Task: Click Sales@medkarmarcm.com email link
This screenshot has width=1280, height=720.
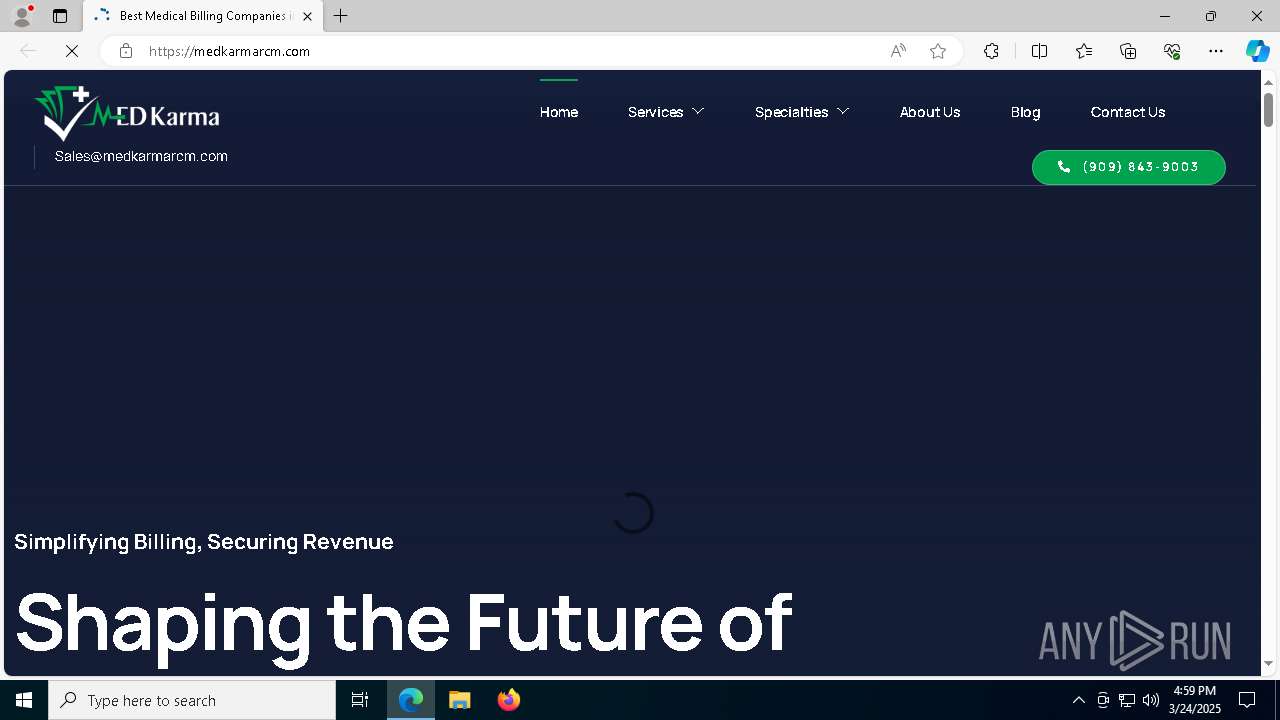Action: tap(141, 156)
